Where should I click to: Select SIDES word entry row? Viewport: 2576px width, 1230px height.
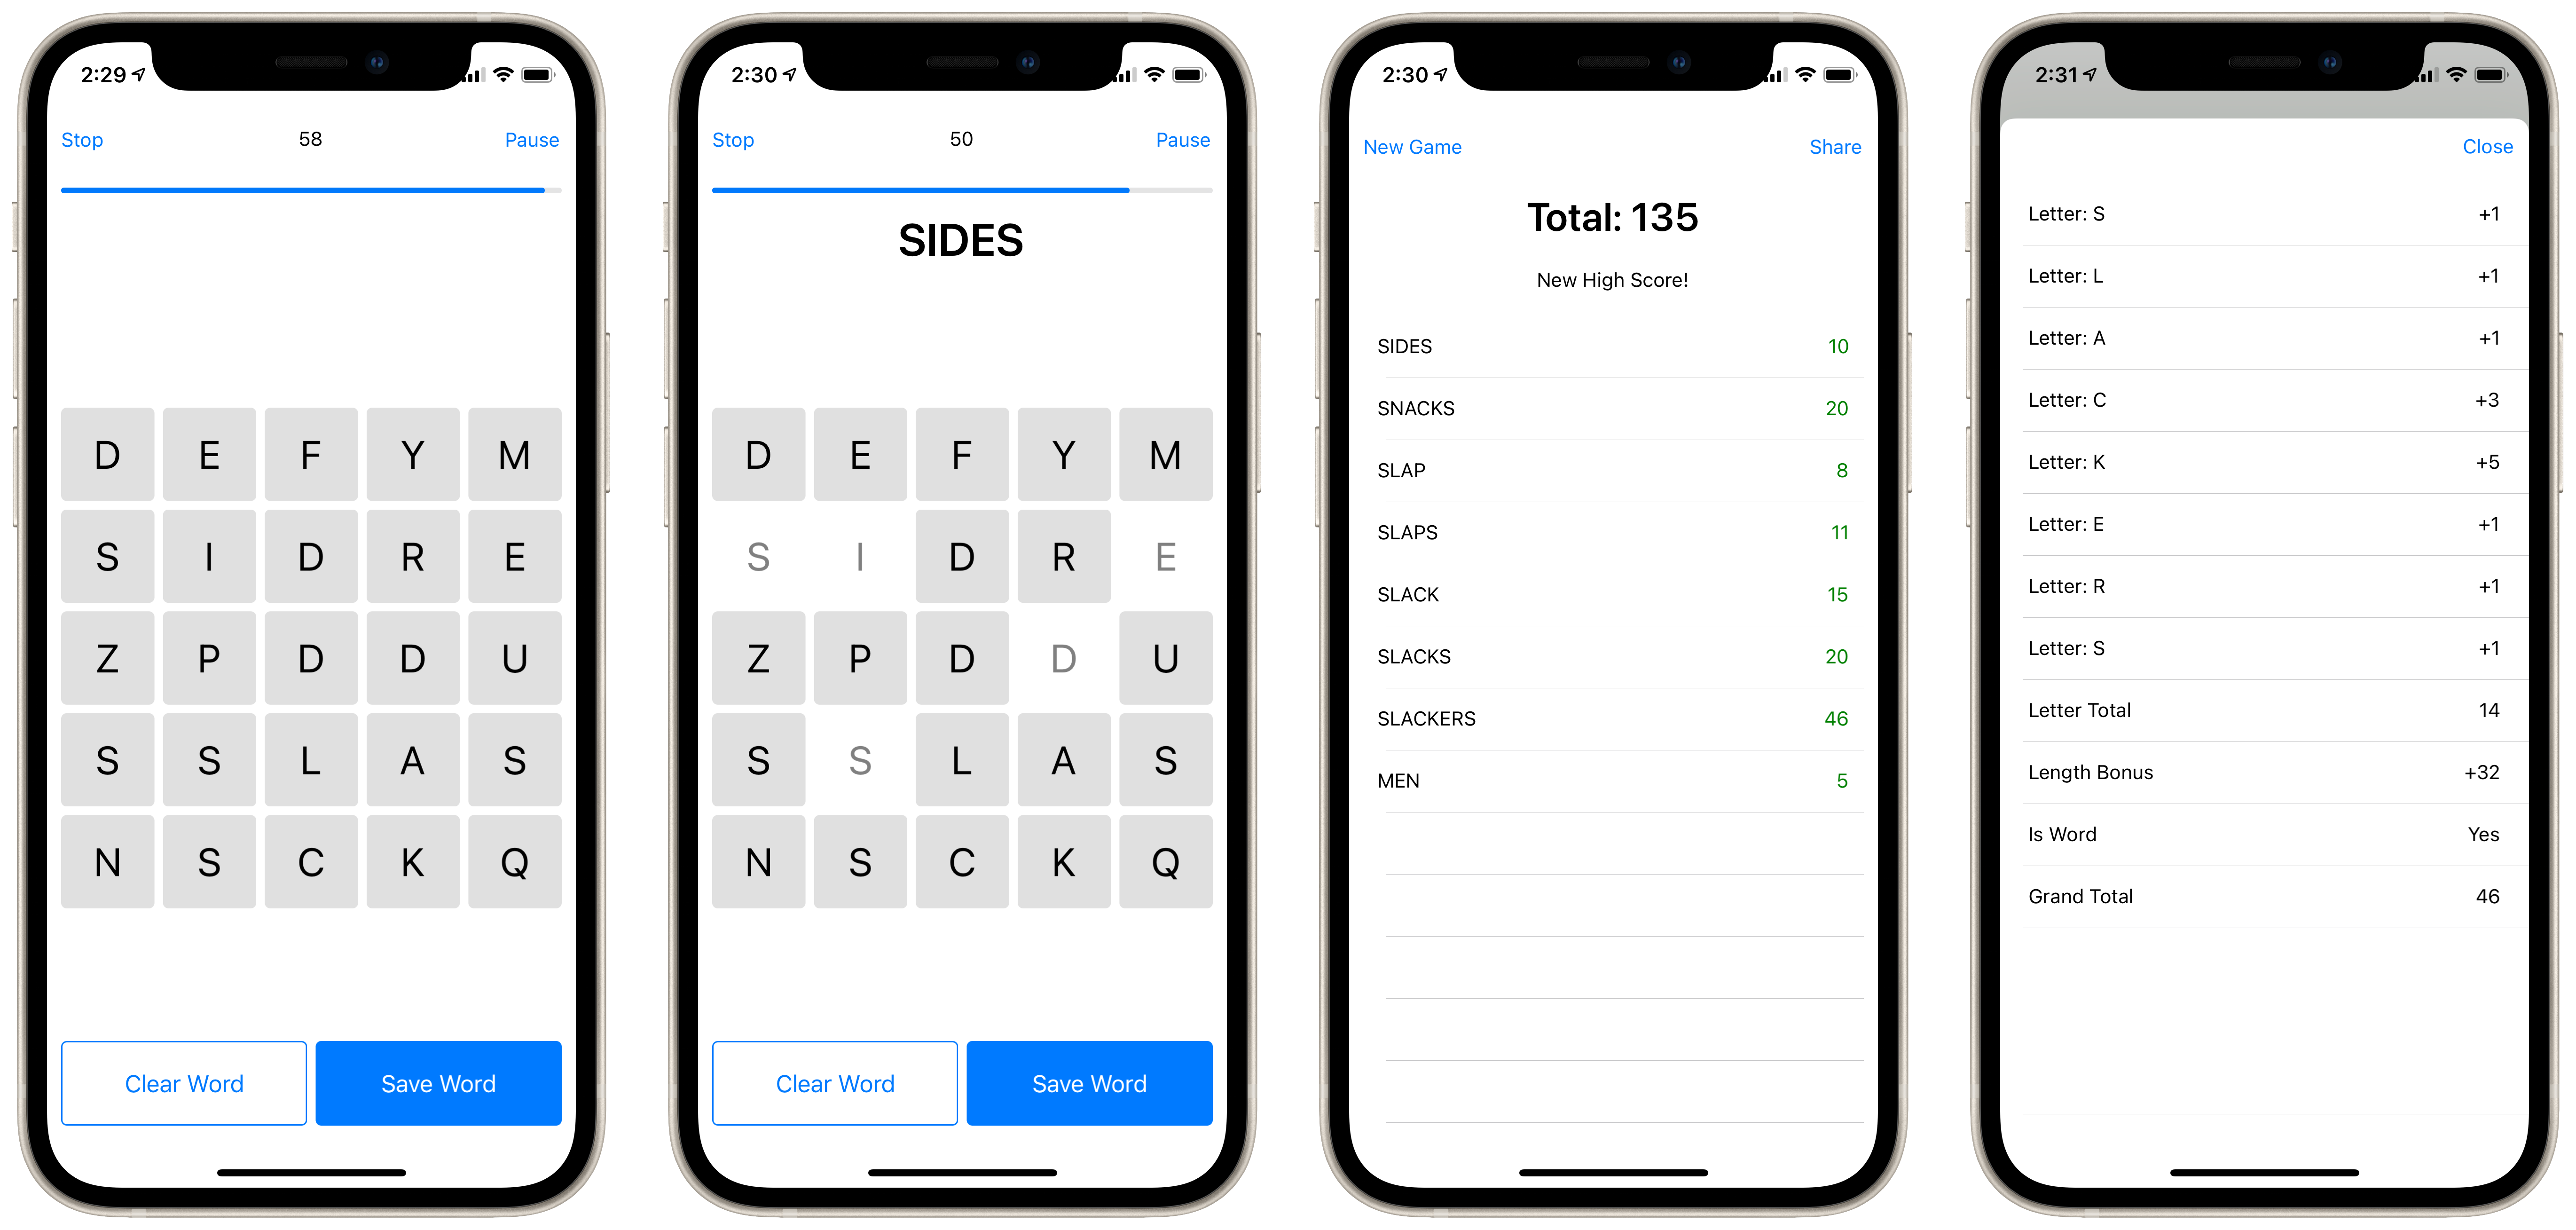point(1610,347)
